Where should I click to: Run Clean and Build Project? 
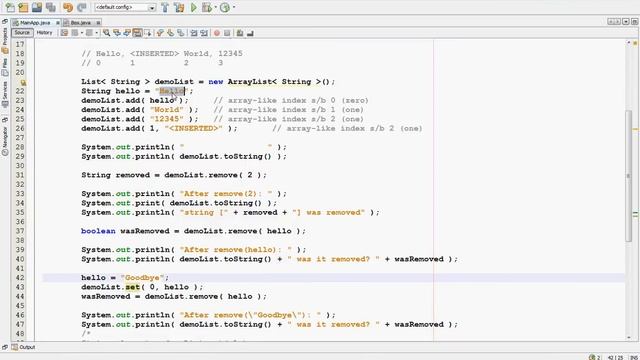[179, 7]
